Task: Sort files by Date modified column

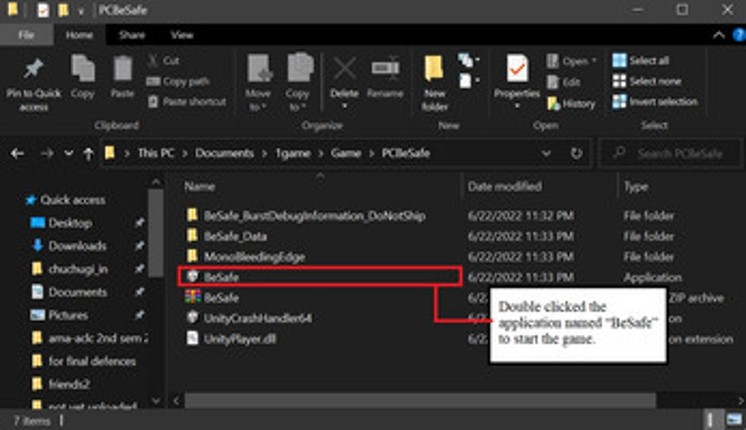Action: (x=503, y=187)
